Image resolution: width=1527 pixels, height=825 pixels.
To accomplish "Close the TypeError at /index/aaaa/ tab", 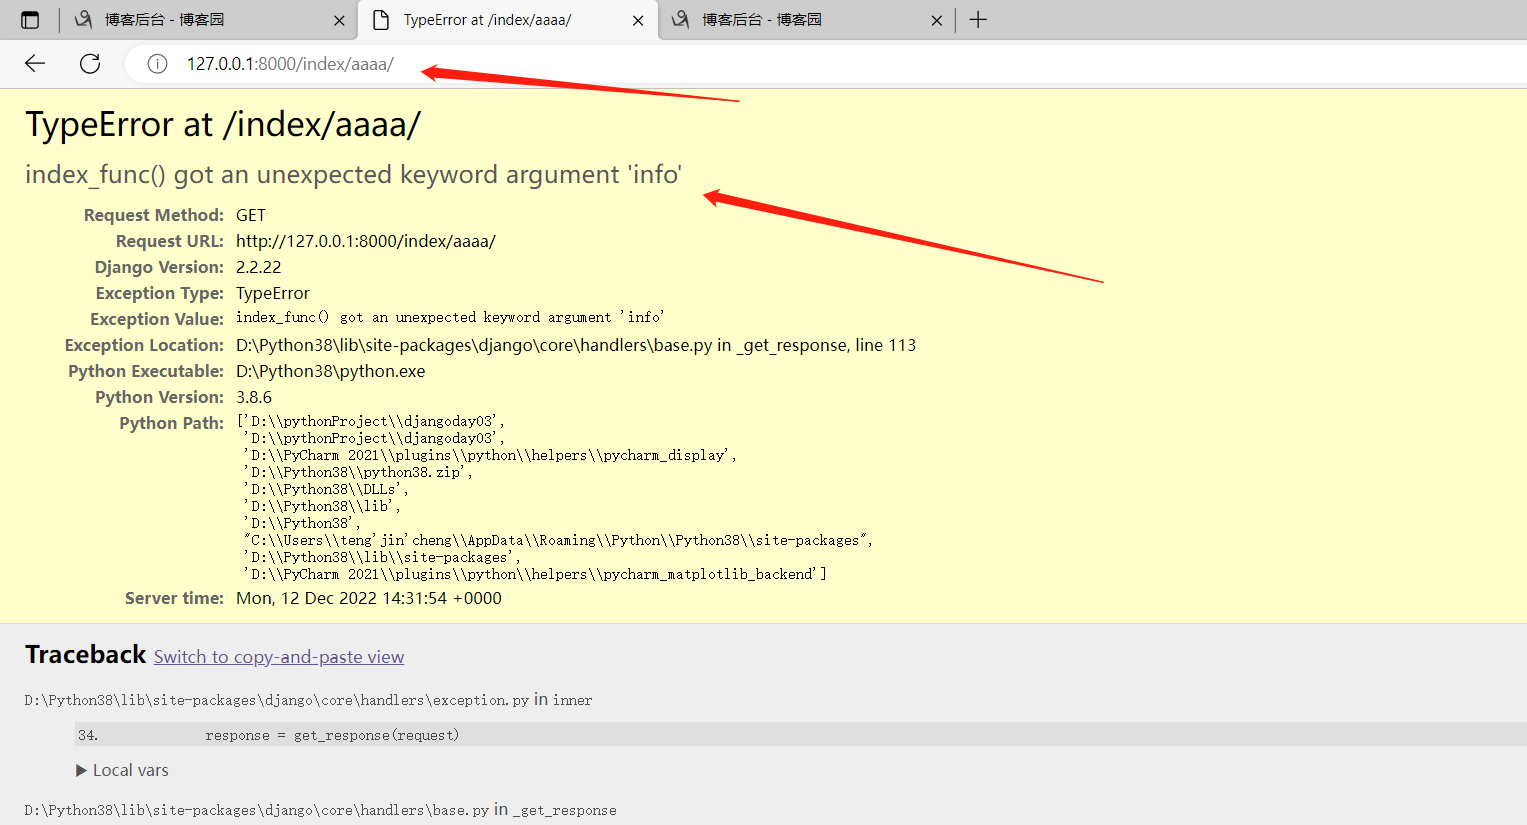I will click(638, 20).
